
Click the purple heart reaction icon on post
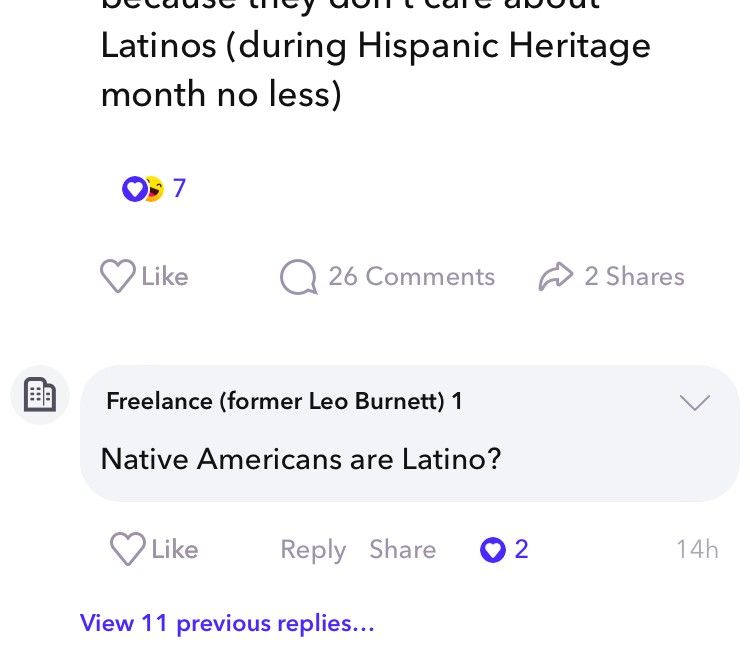[x=134, y=189]
